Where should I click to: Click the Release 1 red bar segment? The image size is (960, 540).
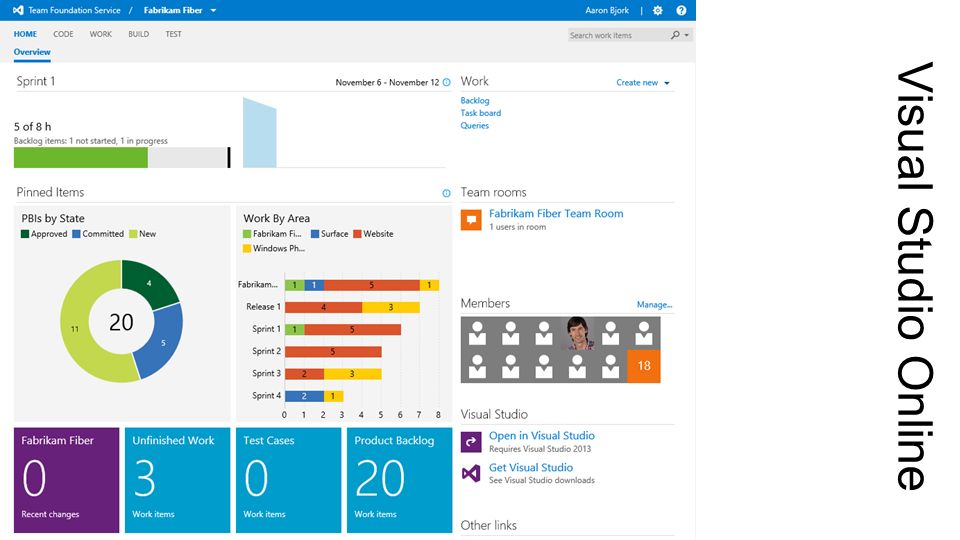tap(323, 307)
